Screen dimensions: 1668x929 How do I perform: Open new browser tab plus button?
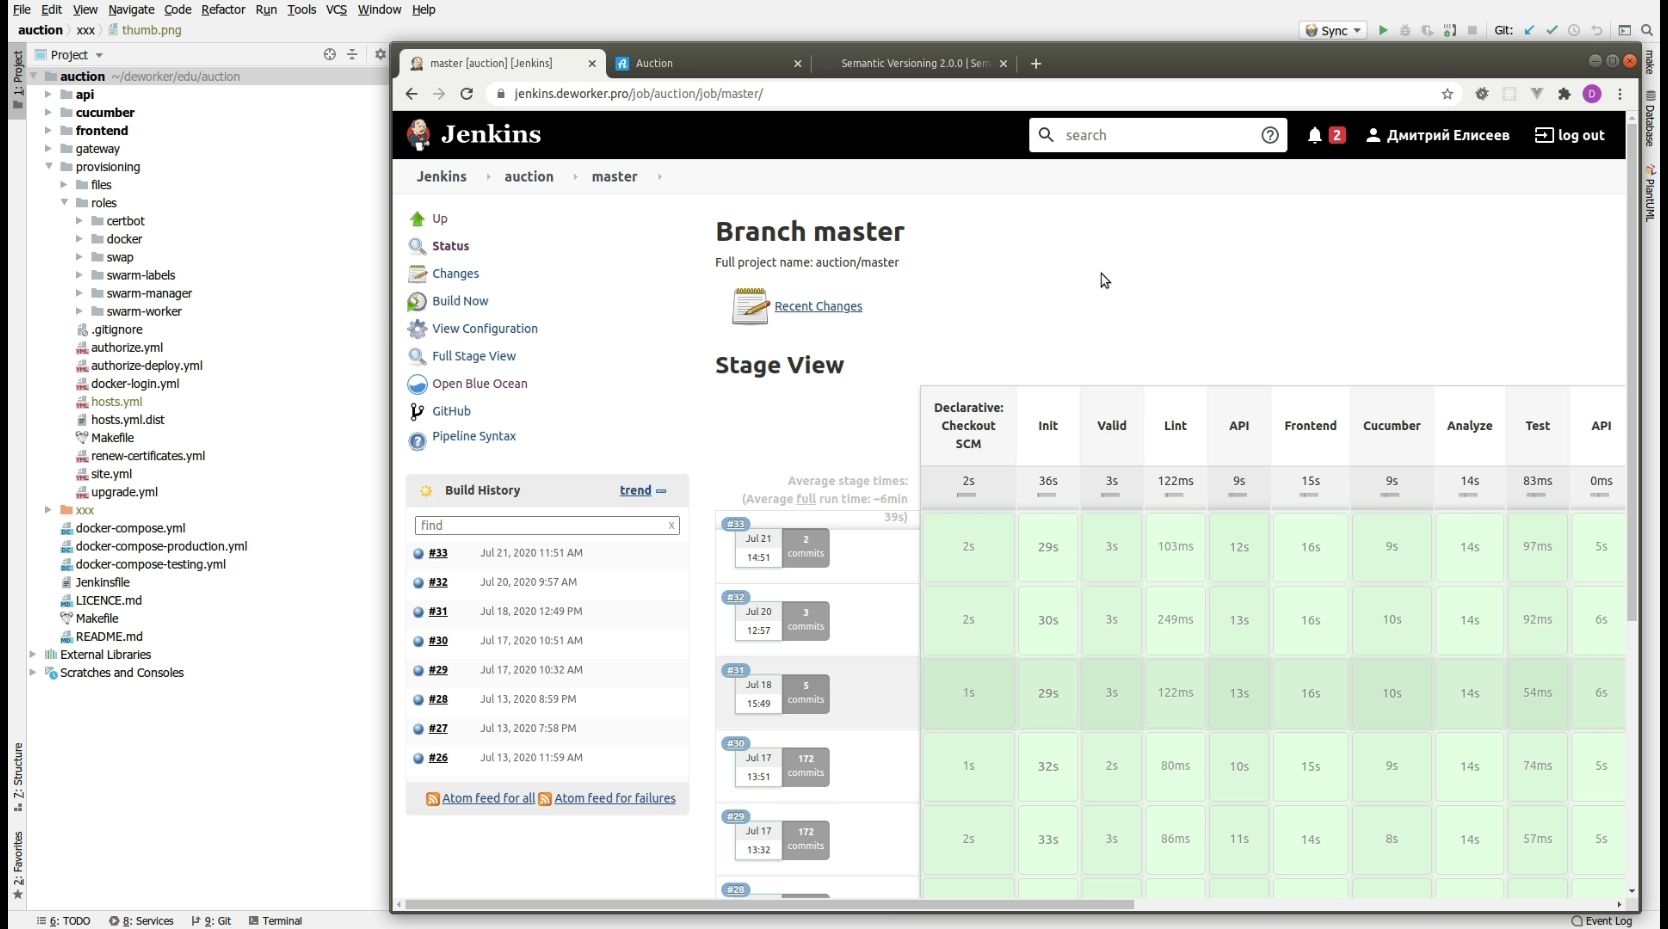1036,63
